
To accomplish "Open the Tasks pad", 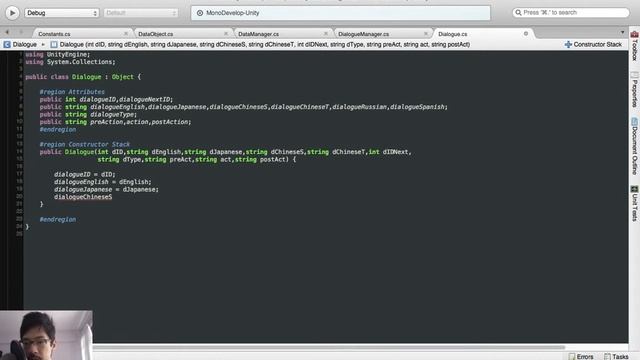I will coord(616,356).
